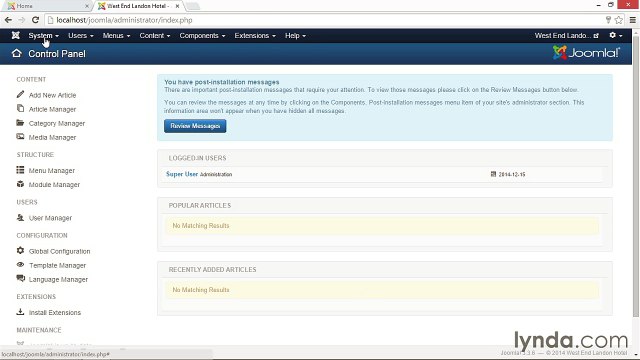640x360 pixels.
Task: Open the Language Manager link
Action: coord(58,279)
